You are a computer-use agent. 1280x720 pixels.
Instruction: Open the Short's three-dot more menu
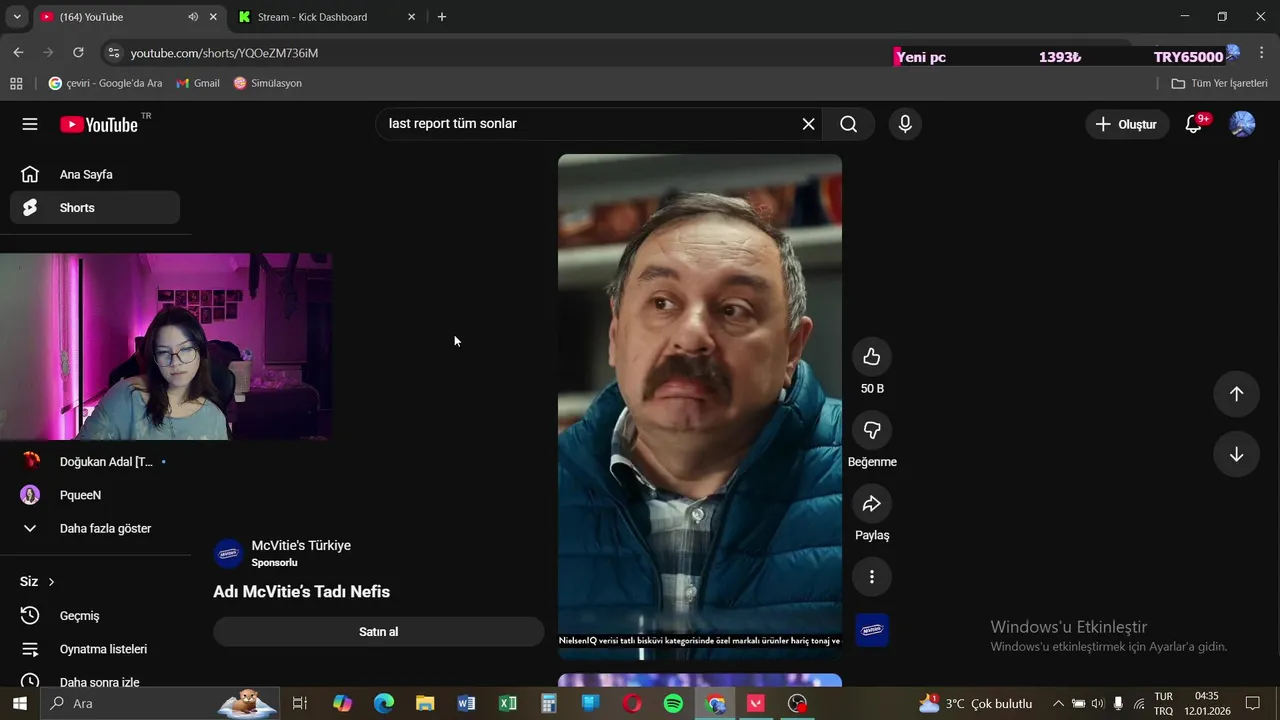872,577
